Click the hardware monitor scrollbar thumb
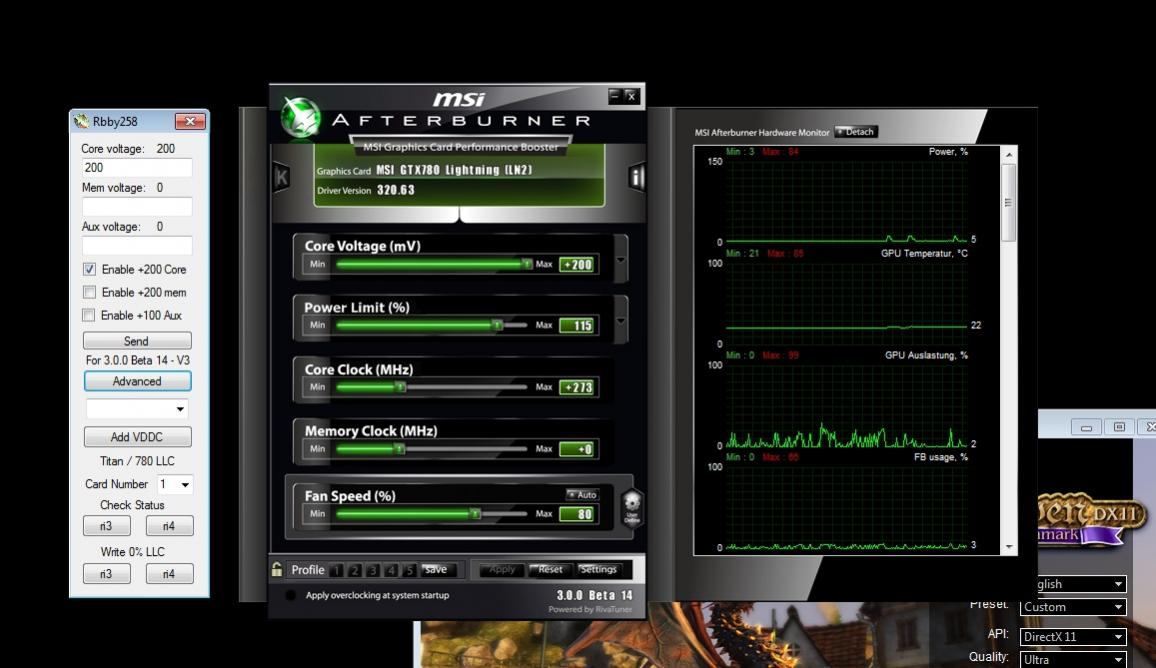The height and width of the screenshot is (668, 1156). click(x=1009, y=203)
